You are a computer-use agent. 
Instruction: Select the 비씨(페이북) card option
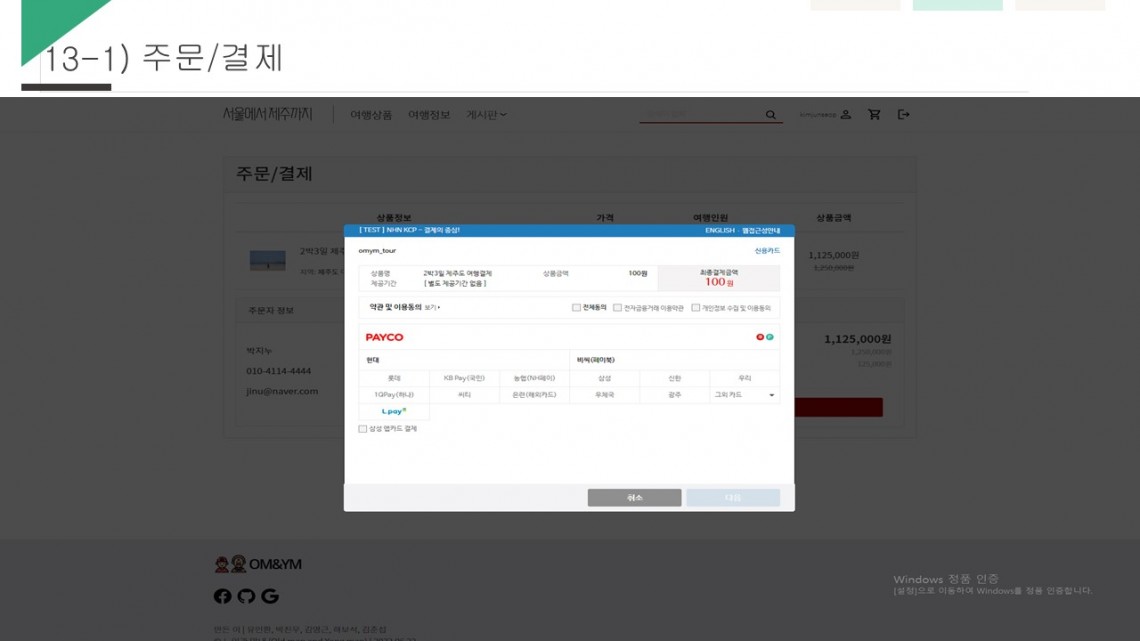tap(675, 360)
